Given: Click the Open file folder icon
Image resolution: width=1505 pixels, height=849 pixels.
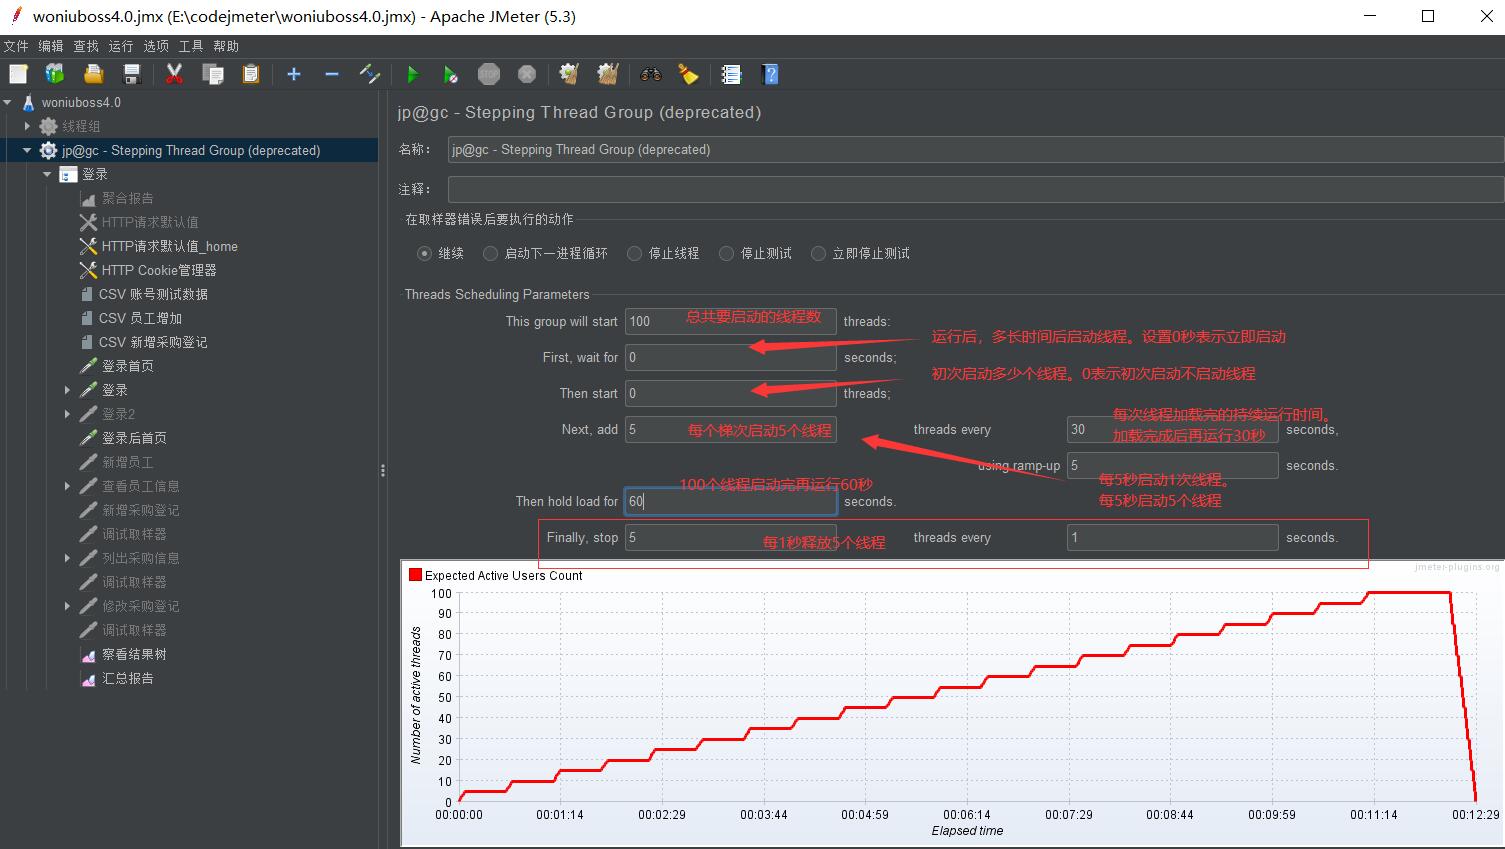Looking at the screenshot, I should (x=93, y=74).
